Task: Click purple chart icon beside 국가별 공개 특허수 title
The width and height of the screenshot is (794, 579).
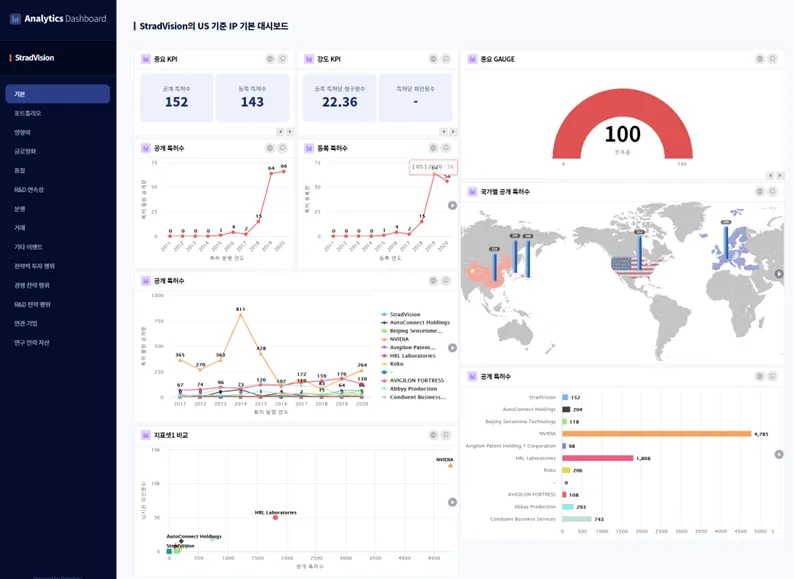Action: (472, 191)
